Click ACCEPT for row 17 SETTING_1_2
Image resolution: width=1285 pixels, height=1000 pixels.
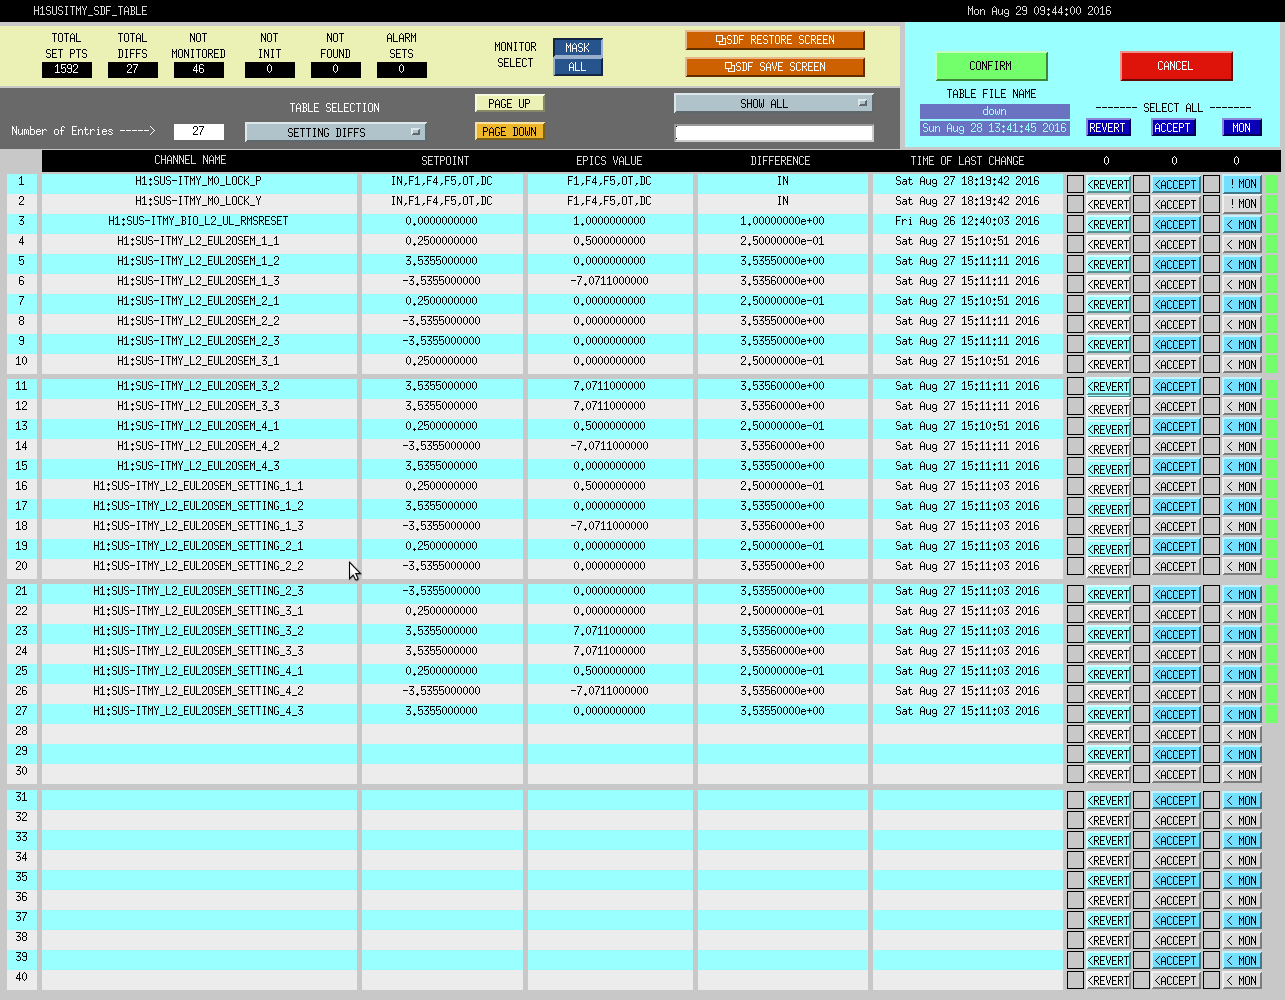(x=1176, y=506)
